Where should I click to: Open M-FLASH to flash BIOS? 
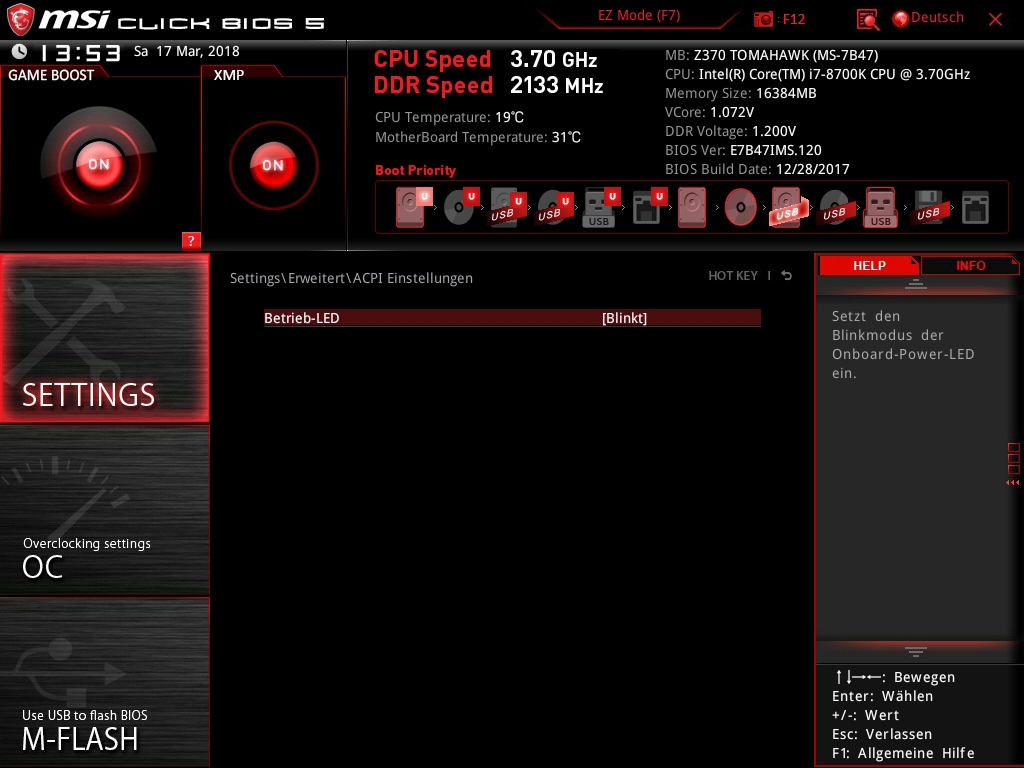(104, 682)
